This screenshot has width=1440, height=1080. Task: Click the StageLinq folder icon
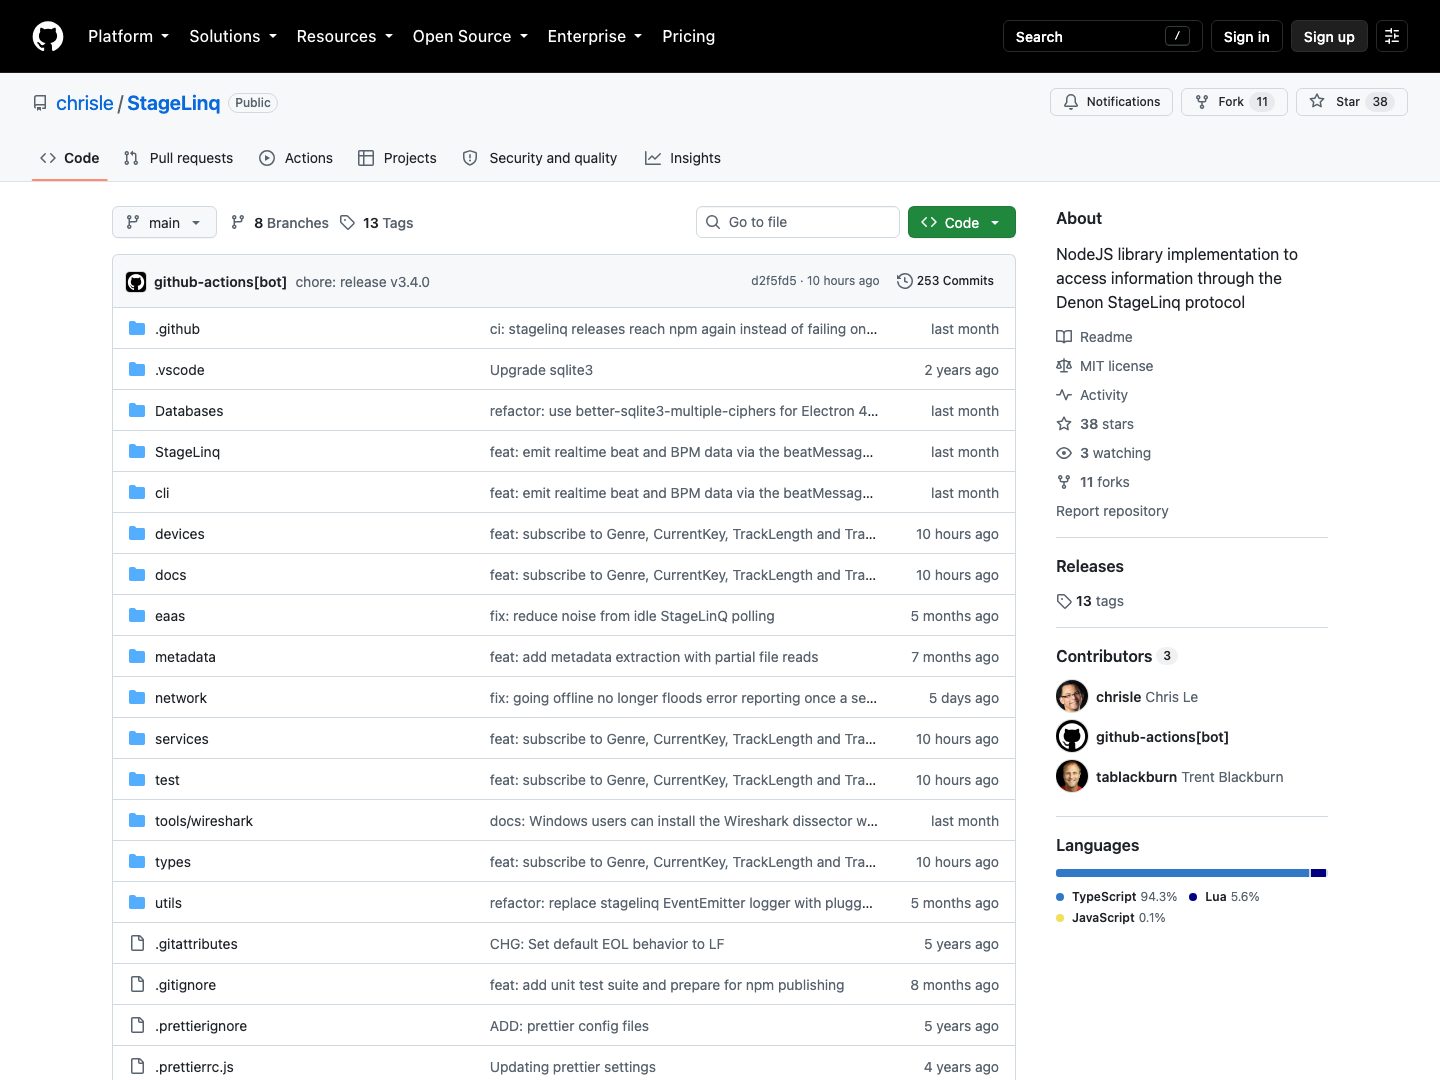pyautogui.click(x=137, y=452)
